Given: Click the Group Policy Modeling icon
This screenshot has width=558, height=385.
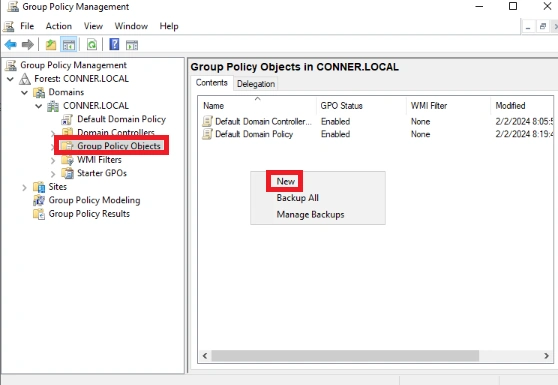Looking at the screenshot, I should (39, 200).
